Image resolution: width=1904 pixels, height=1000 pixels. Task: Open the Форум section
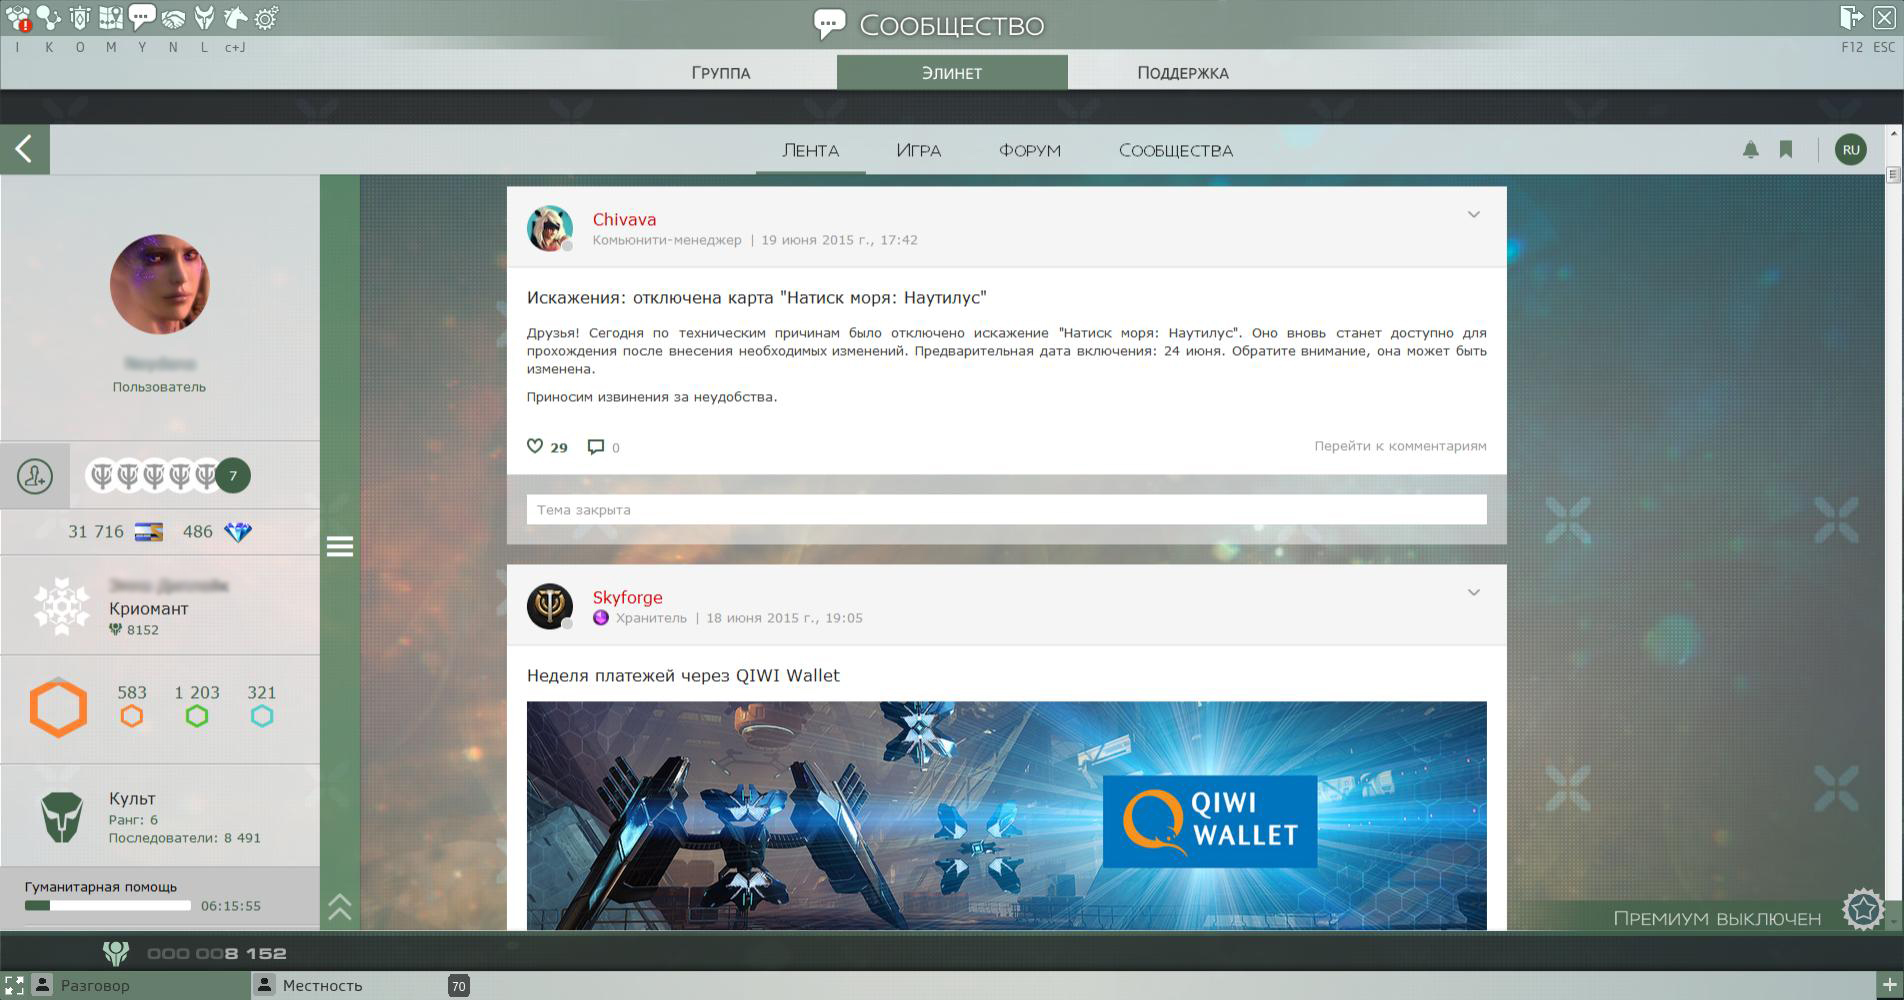[x=1030, y=150]
